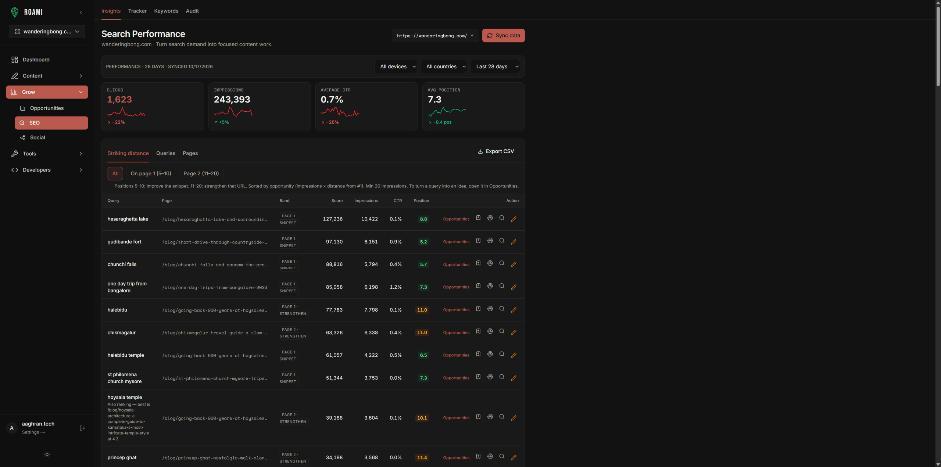Select SEO in the sidebar
The height and width of the screenshot is (467, 941).
[51, 122]
